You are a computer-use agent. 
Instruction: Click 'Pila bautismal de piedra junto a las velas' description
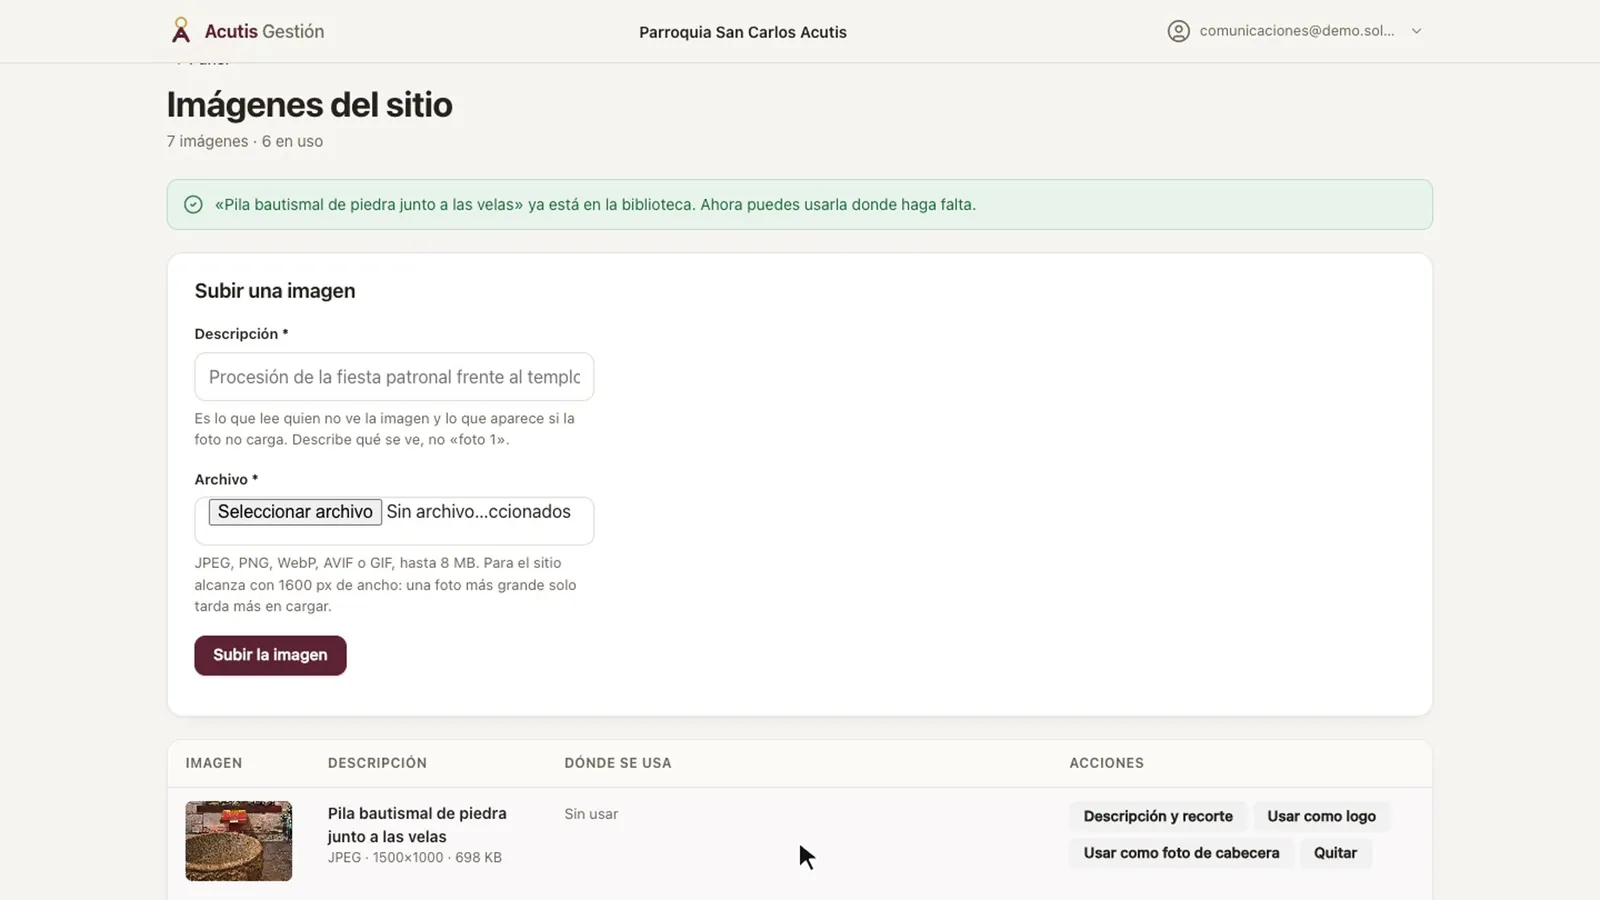click(417, 825)
